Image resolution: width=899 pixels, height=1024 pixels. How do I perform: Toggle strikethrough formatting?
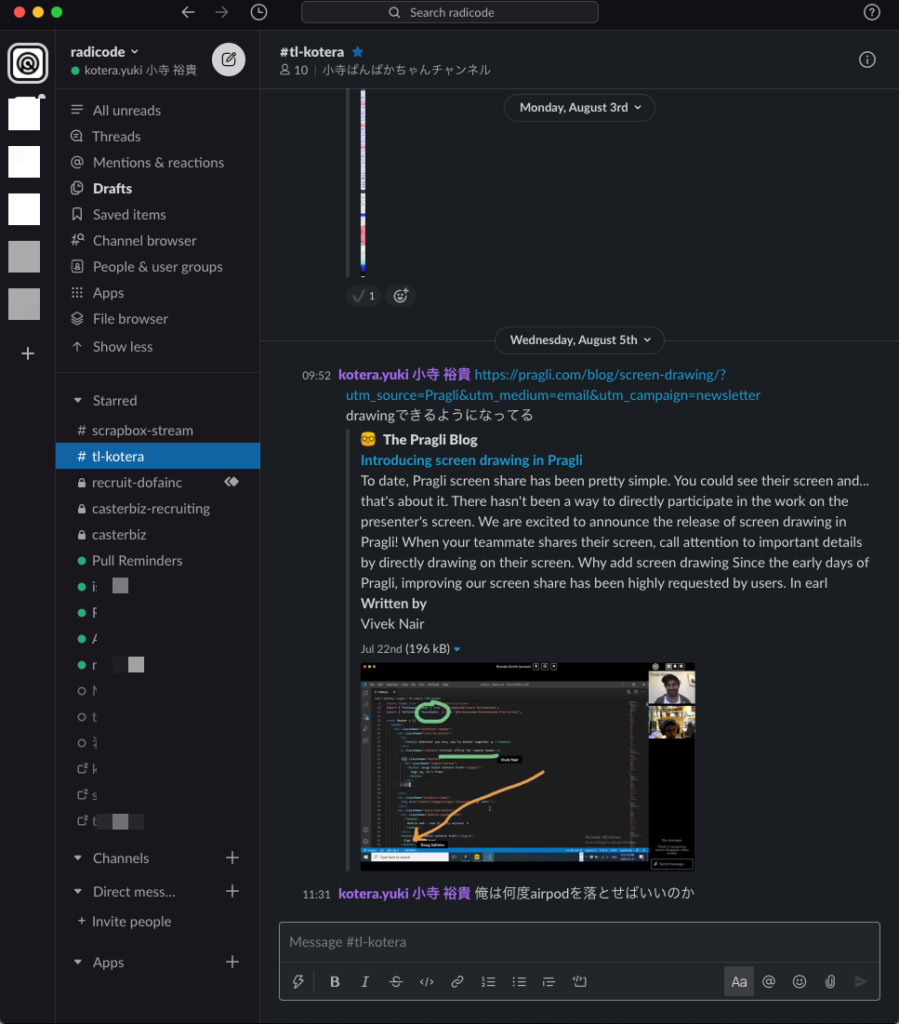pos(396,982)
